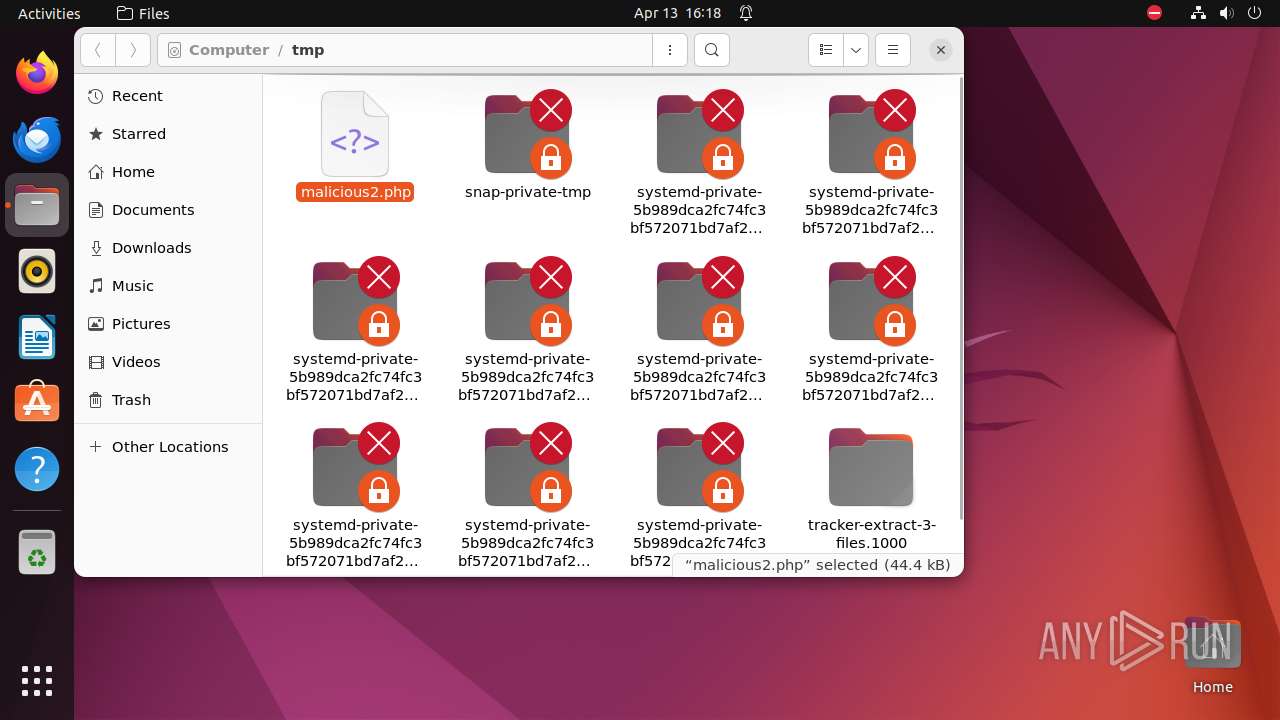
Task: Click the Starred star icon in sidebar
Action: tap(96, 134)
